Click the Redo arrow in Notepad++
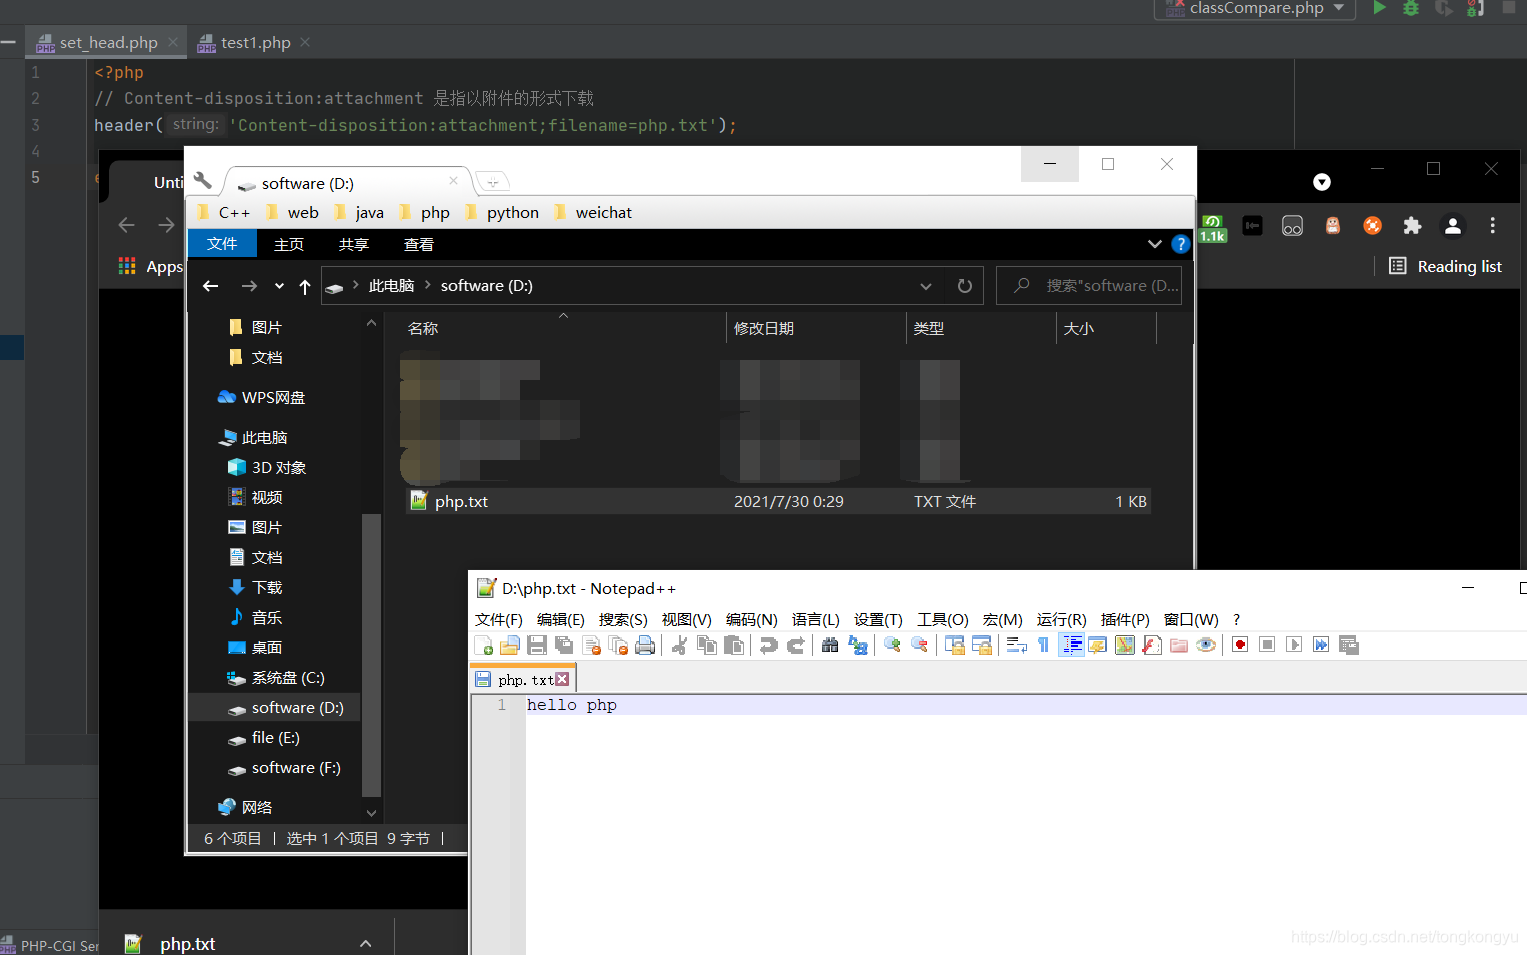The width and height of the screenshot is (1527, 955). click(x=795, y=645)
